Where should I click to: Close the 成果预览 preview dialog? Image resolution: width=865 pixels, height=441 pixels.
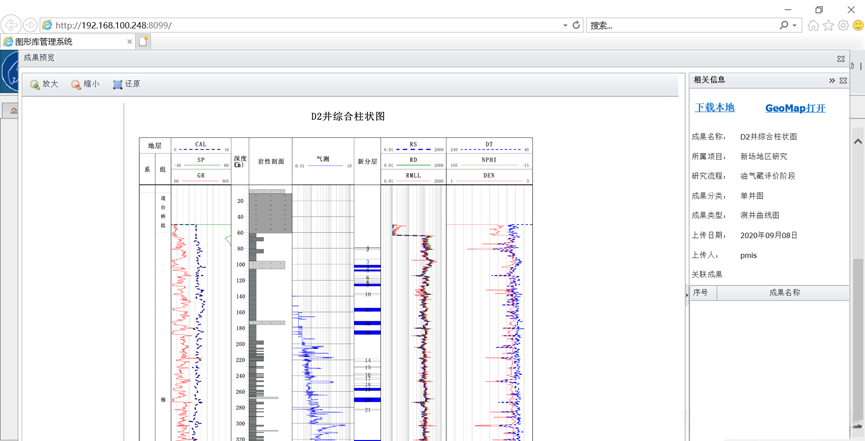(841, 59)
